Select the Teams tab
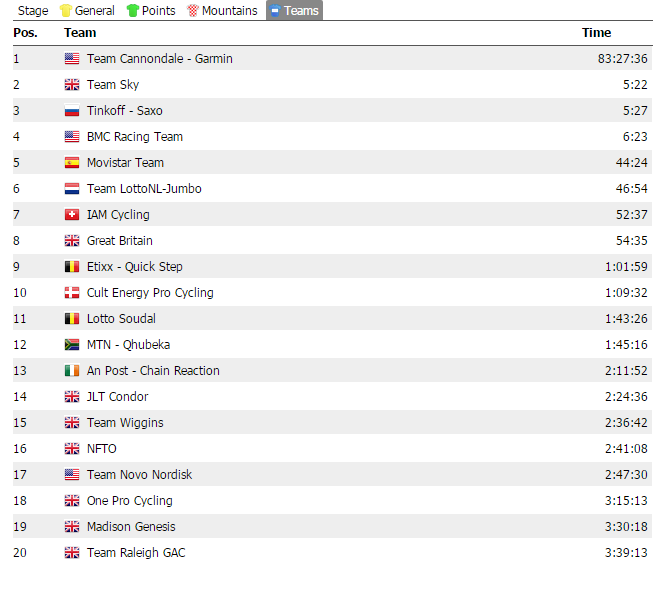The height and width of the screenshot is (597, 664). (294, 11)
